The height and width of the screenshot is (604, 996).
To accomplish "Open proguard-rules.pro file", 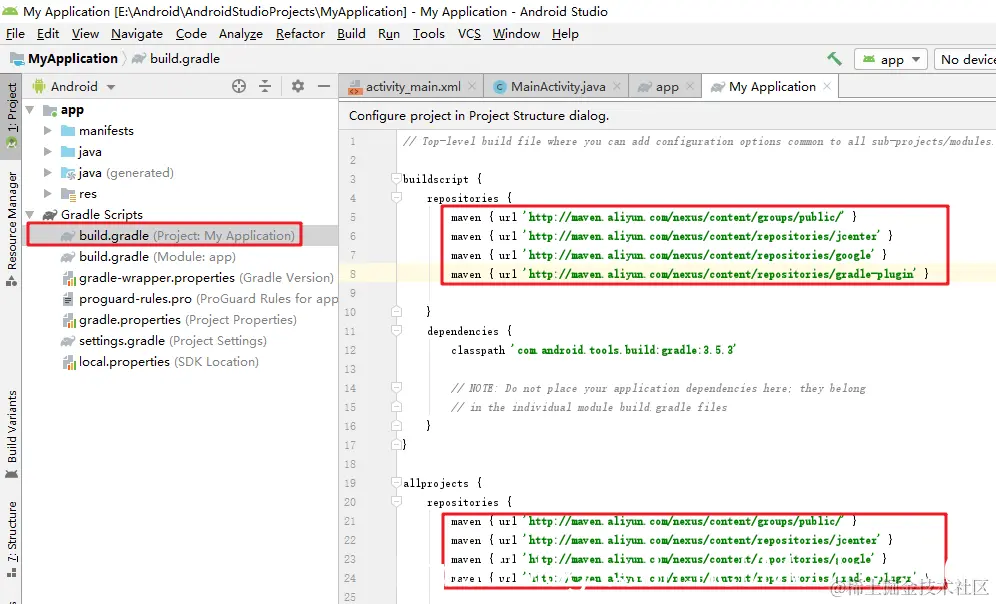I will pos(199,299).
